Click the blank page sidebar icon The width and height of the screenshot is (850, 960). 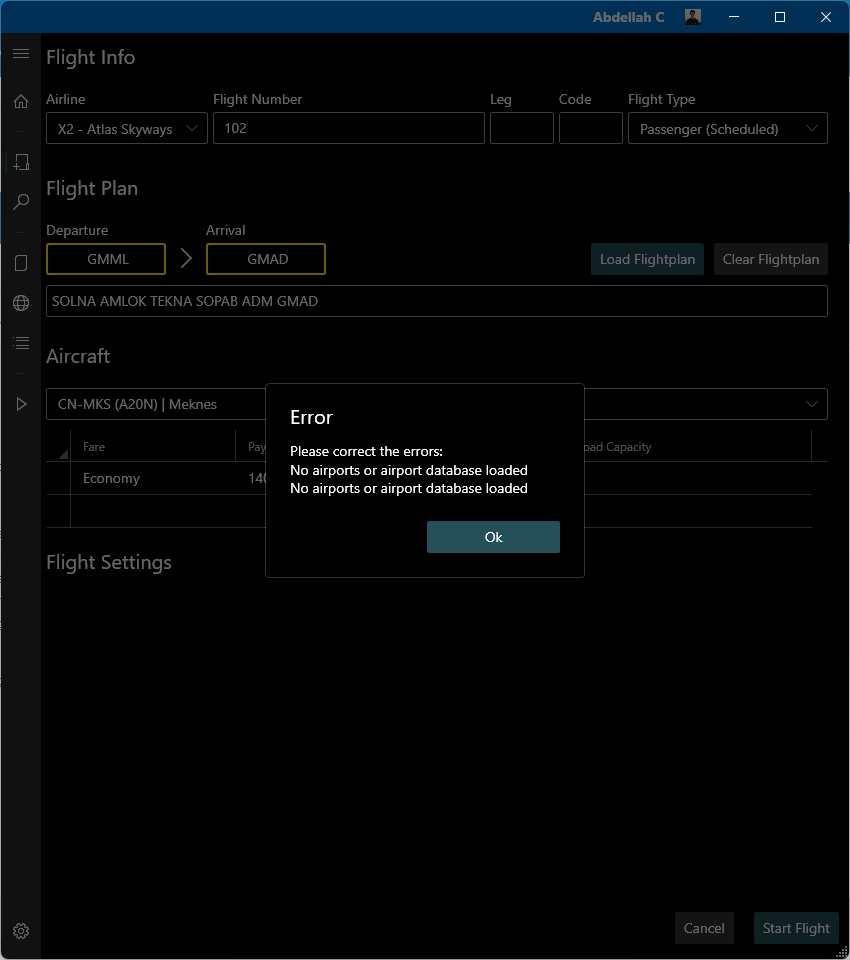coord(20,263)
